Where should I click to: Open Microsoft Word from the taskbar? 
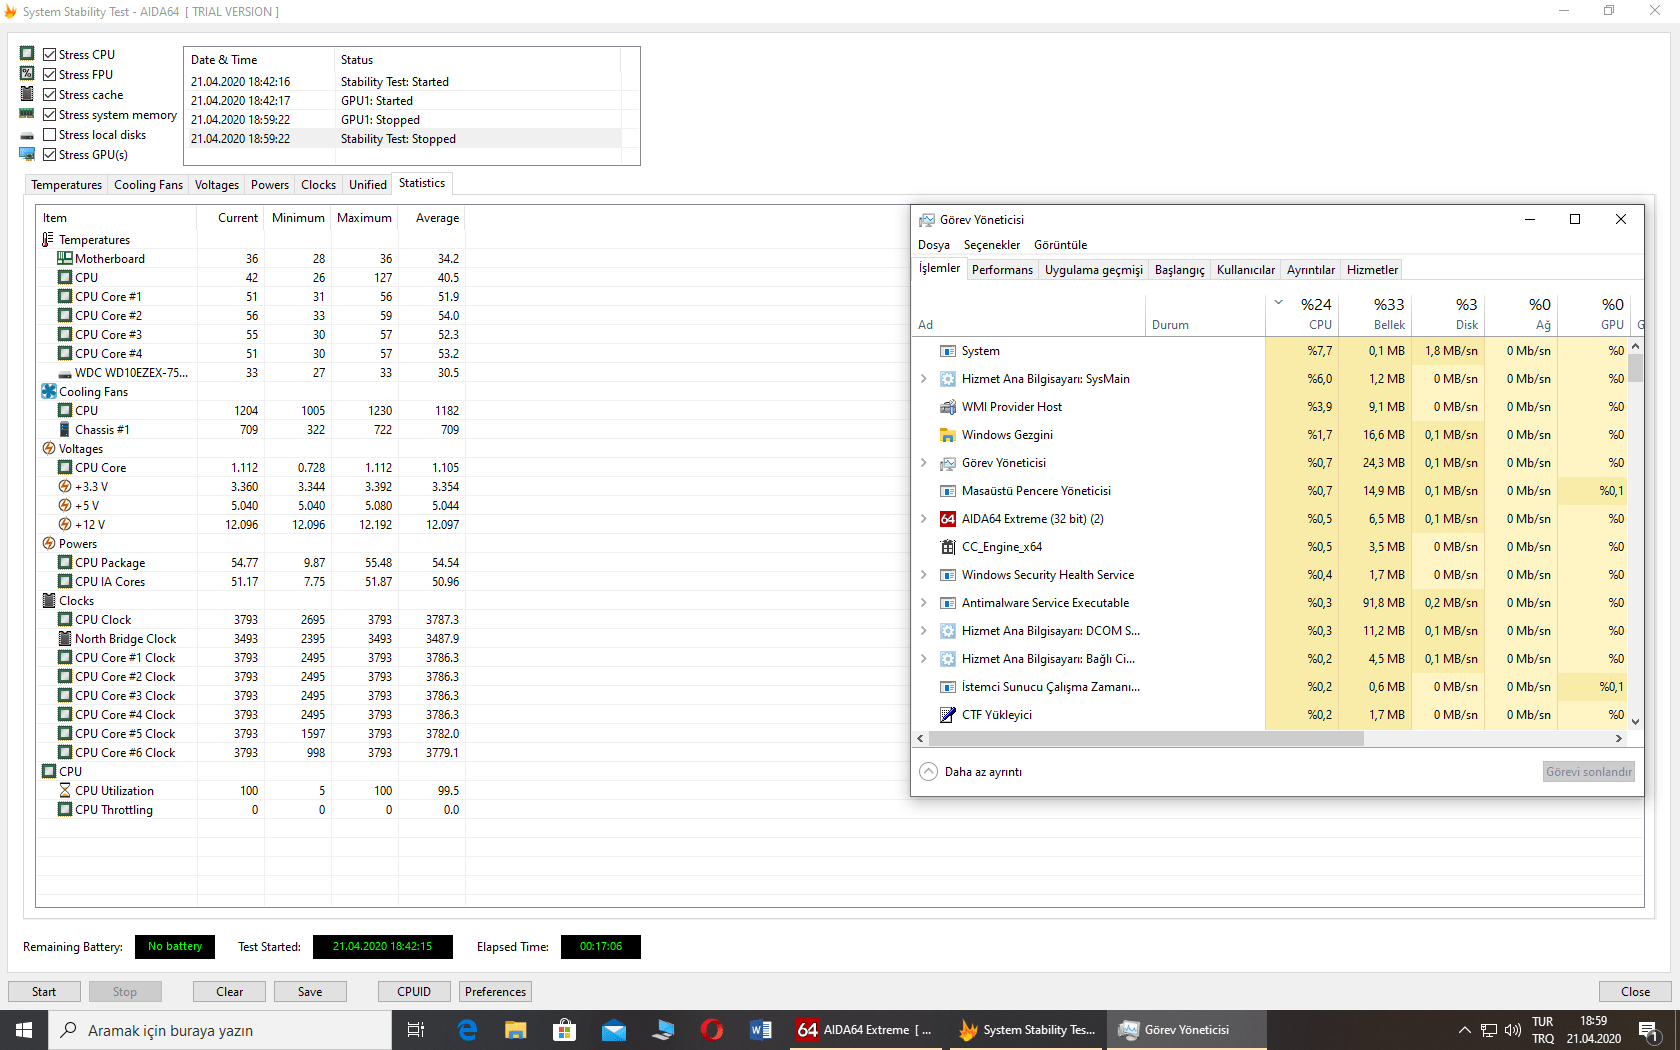[761, 1030]
